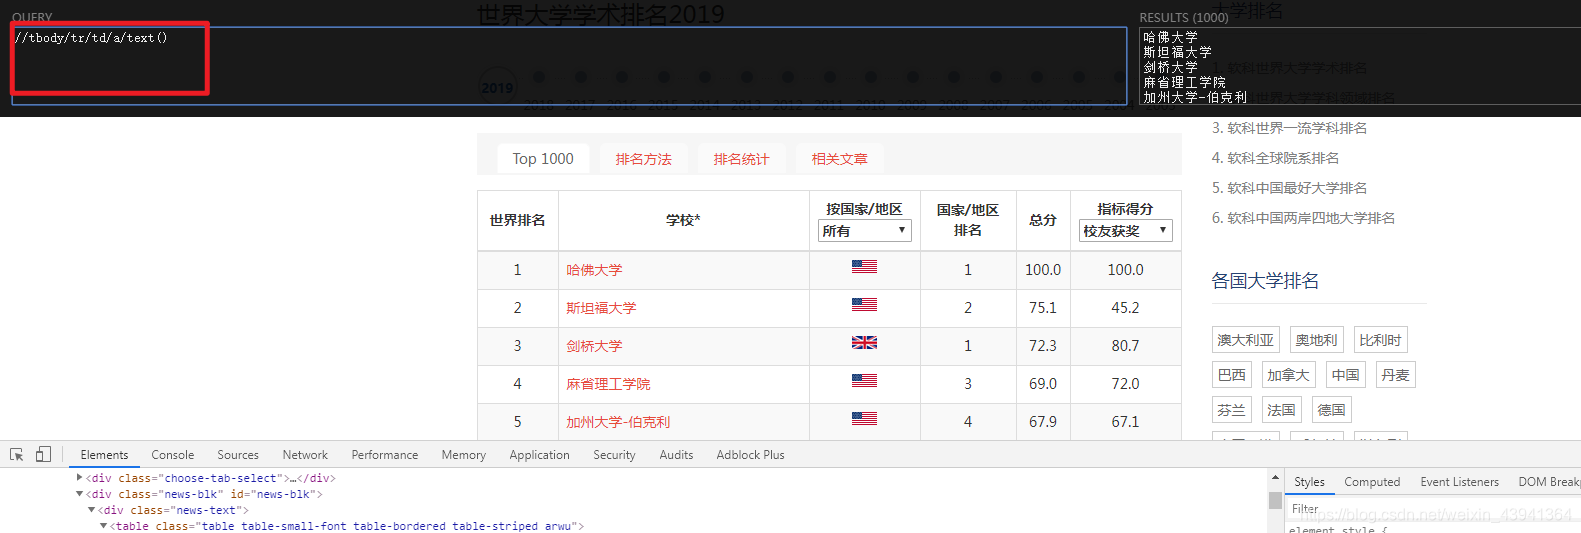The image size is (1581, 533).
Task: Open the 斯坦福大学 link
Action: point(601,308)
